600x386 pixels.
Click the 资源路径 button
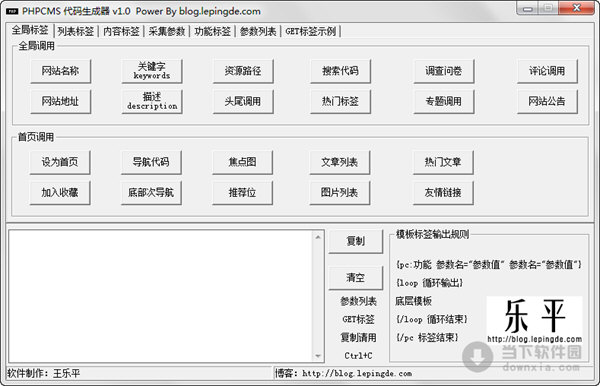point(243,71)
